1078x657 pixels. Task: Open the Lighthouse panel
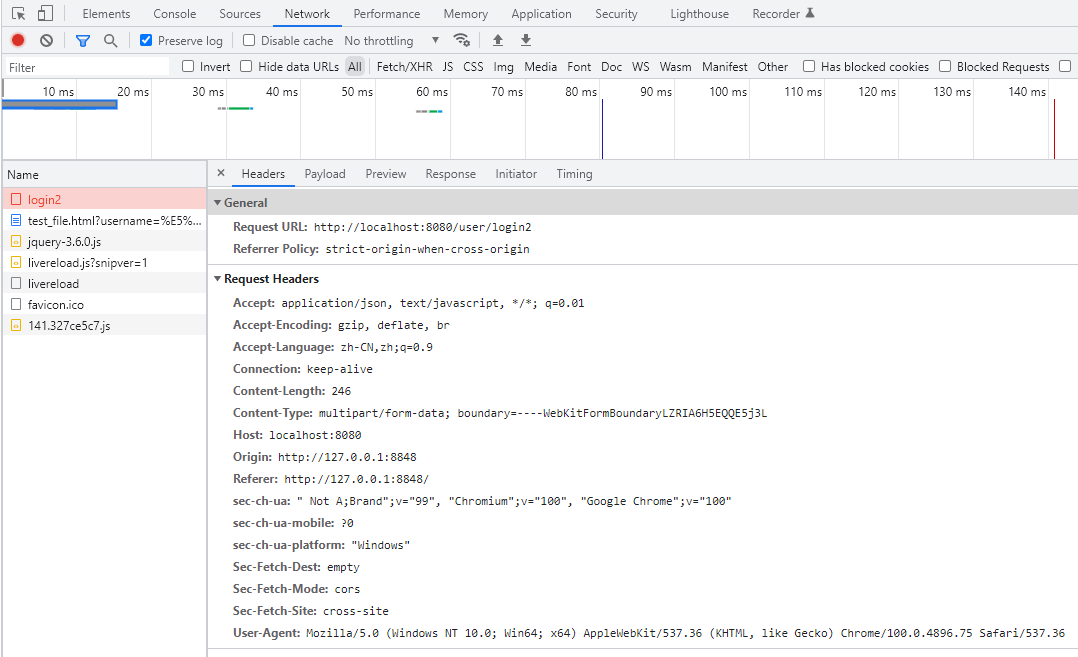pos(699,13)
